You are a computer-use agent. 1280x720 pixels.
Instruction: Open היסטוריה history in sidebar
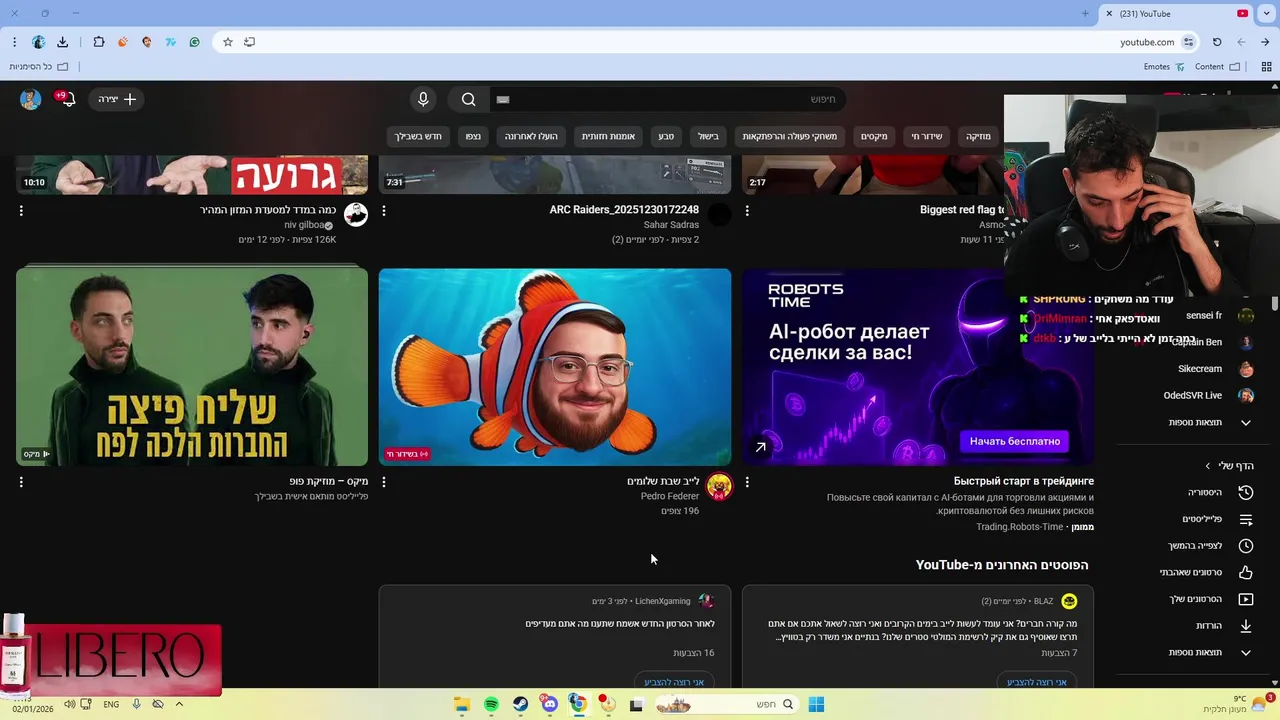point(1221,492)
